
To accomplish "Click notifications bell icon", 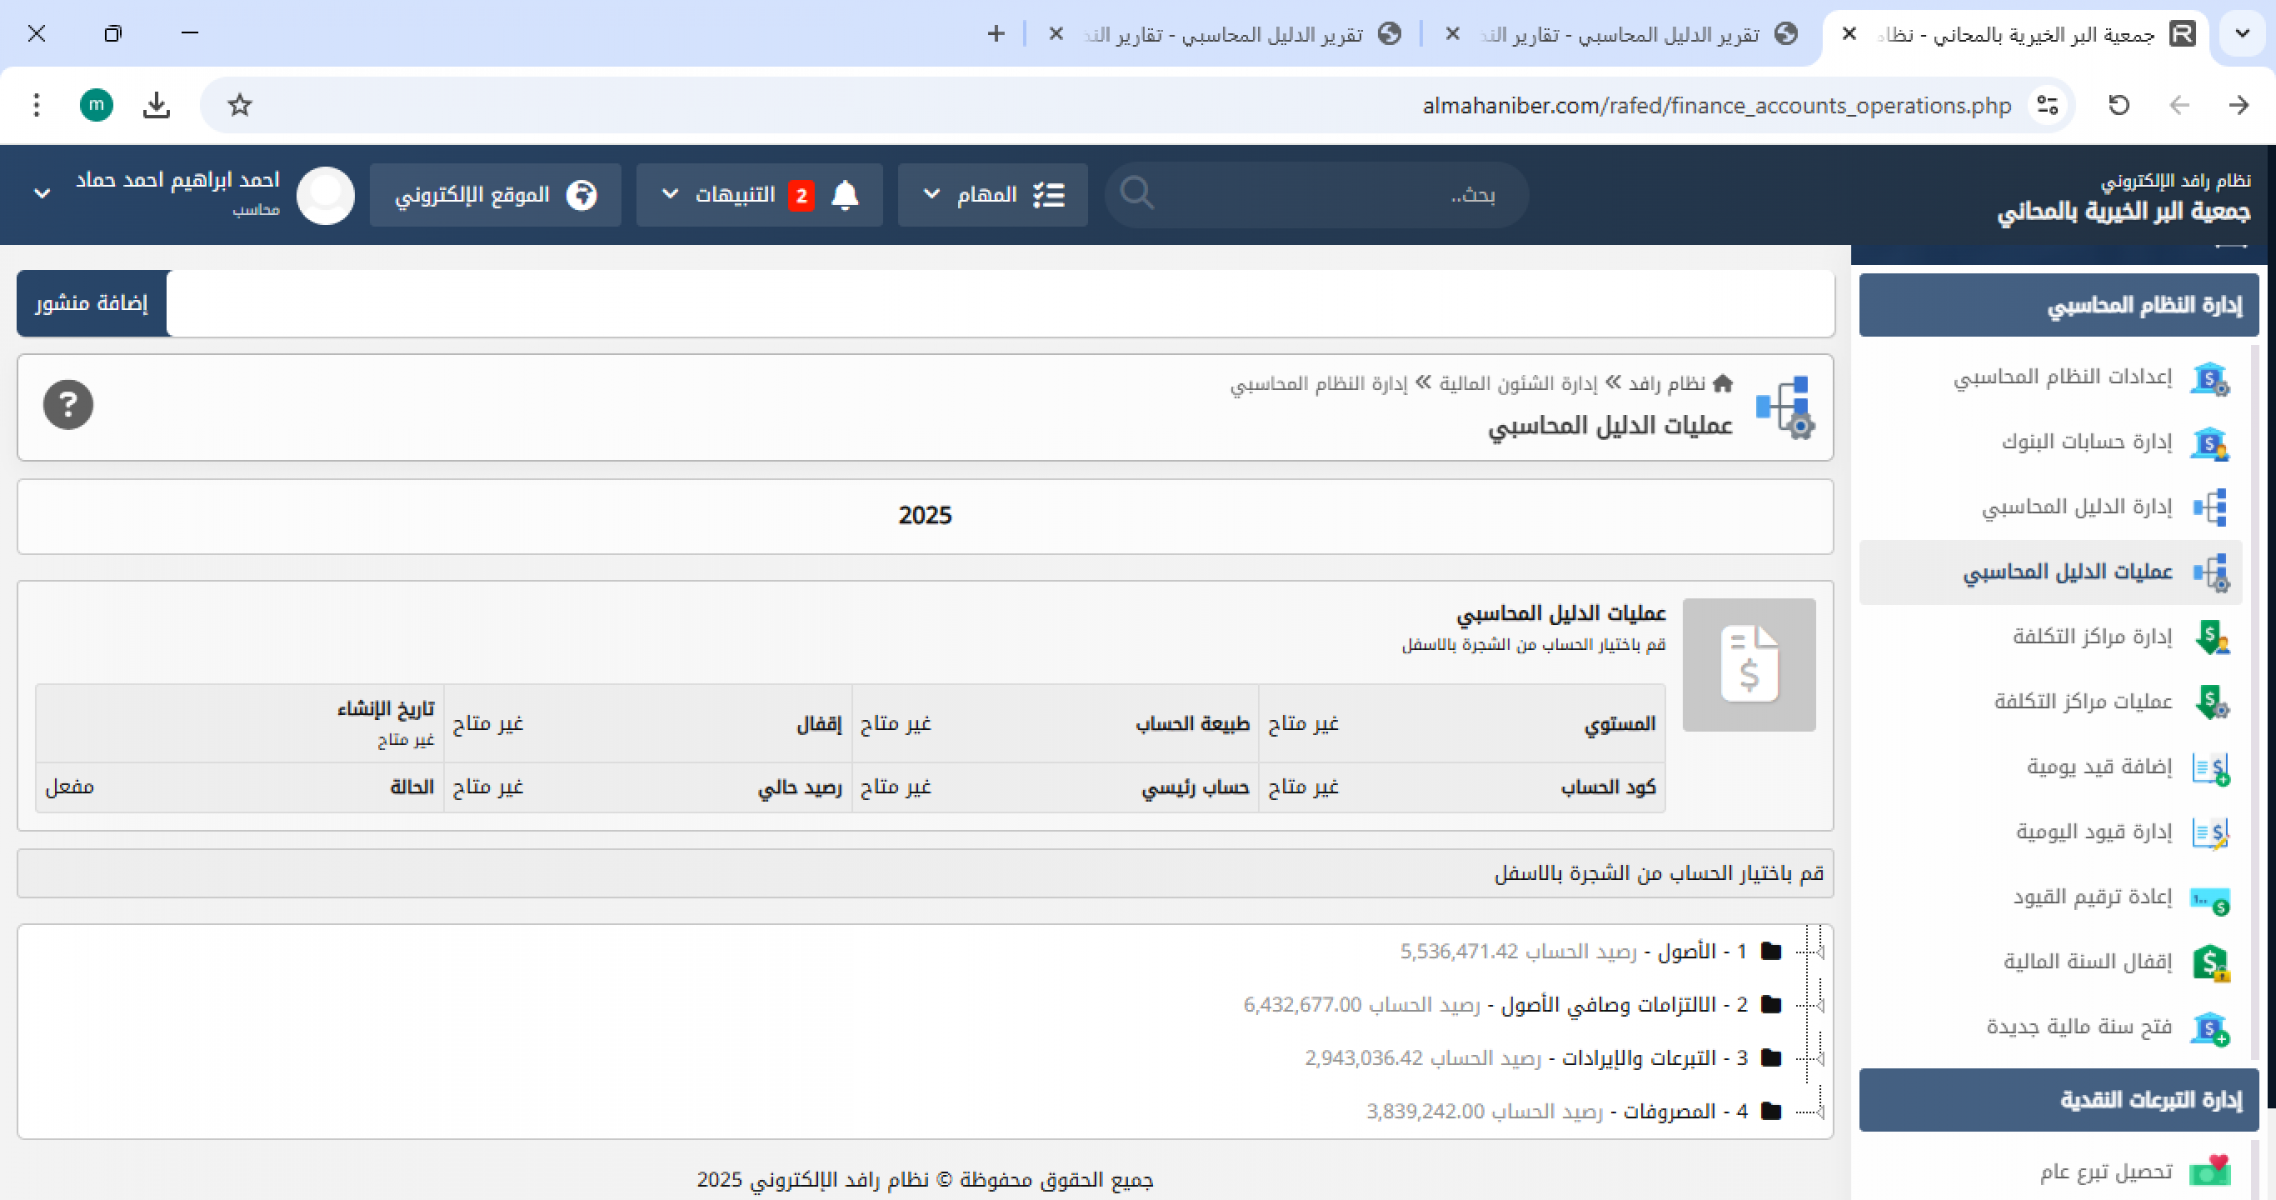I will click(x=845, y=194).
